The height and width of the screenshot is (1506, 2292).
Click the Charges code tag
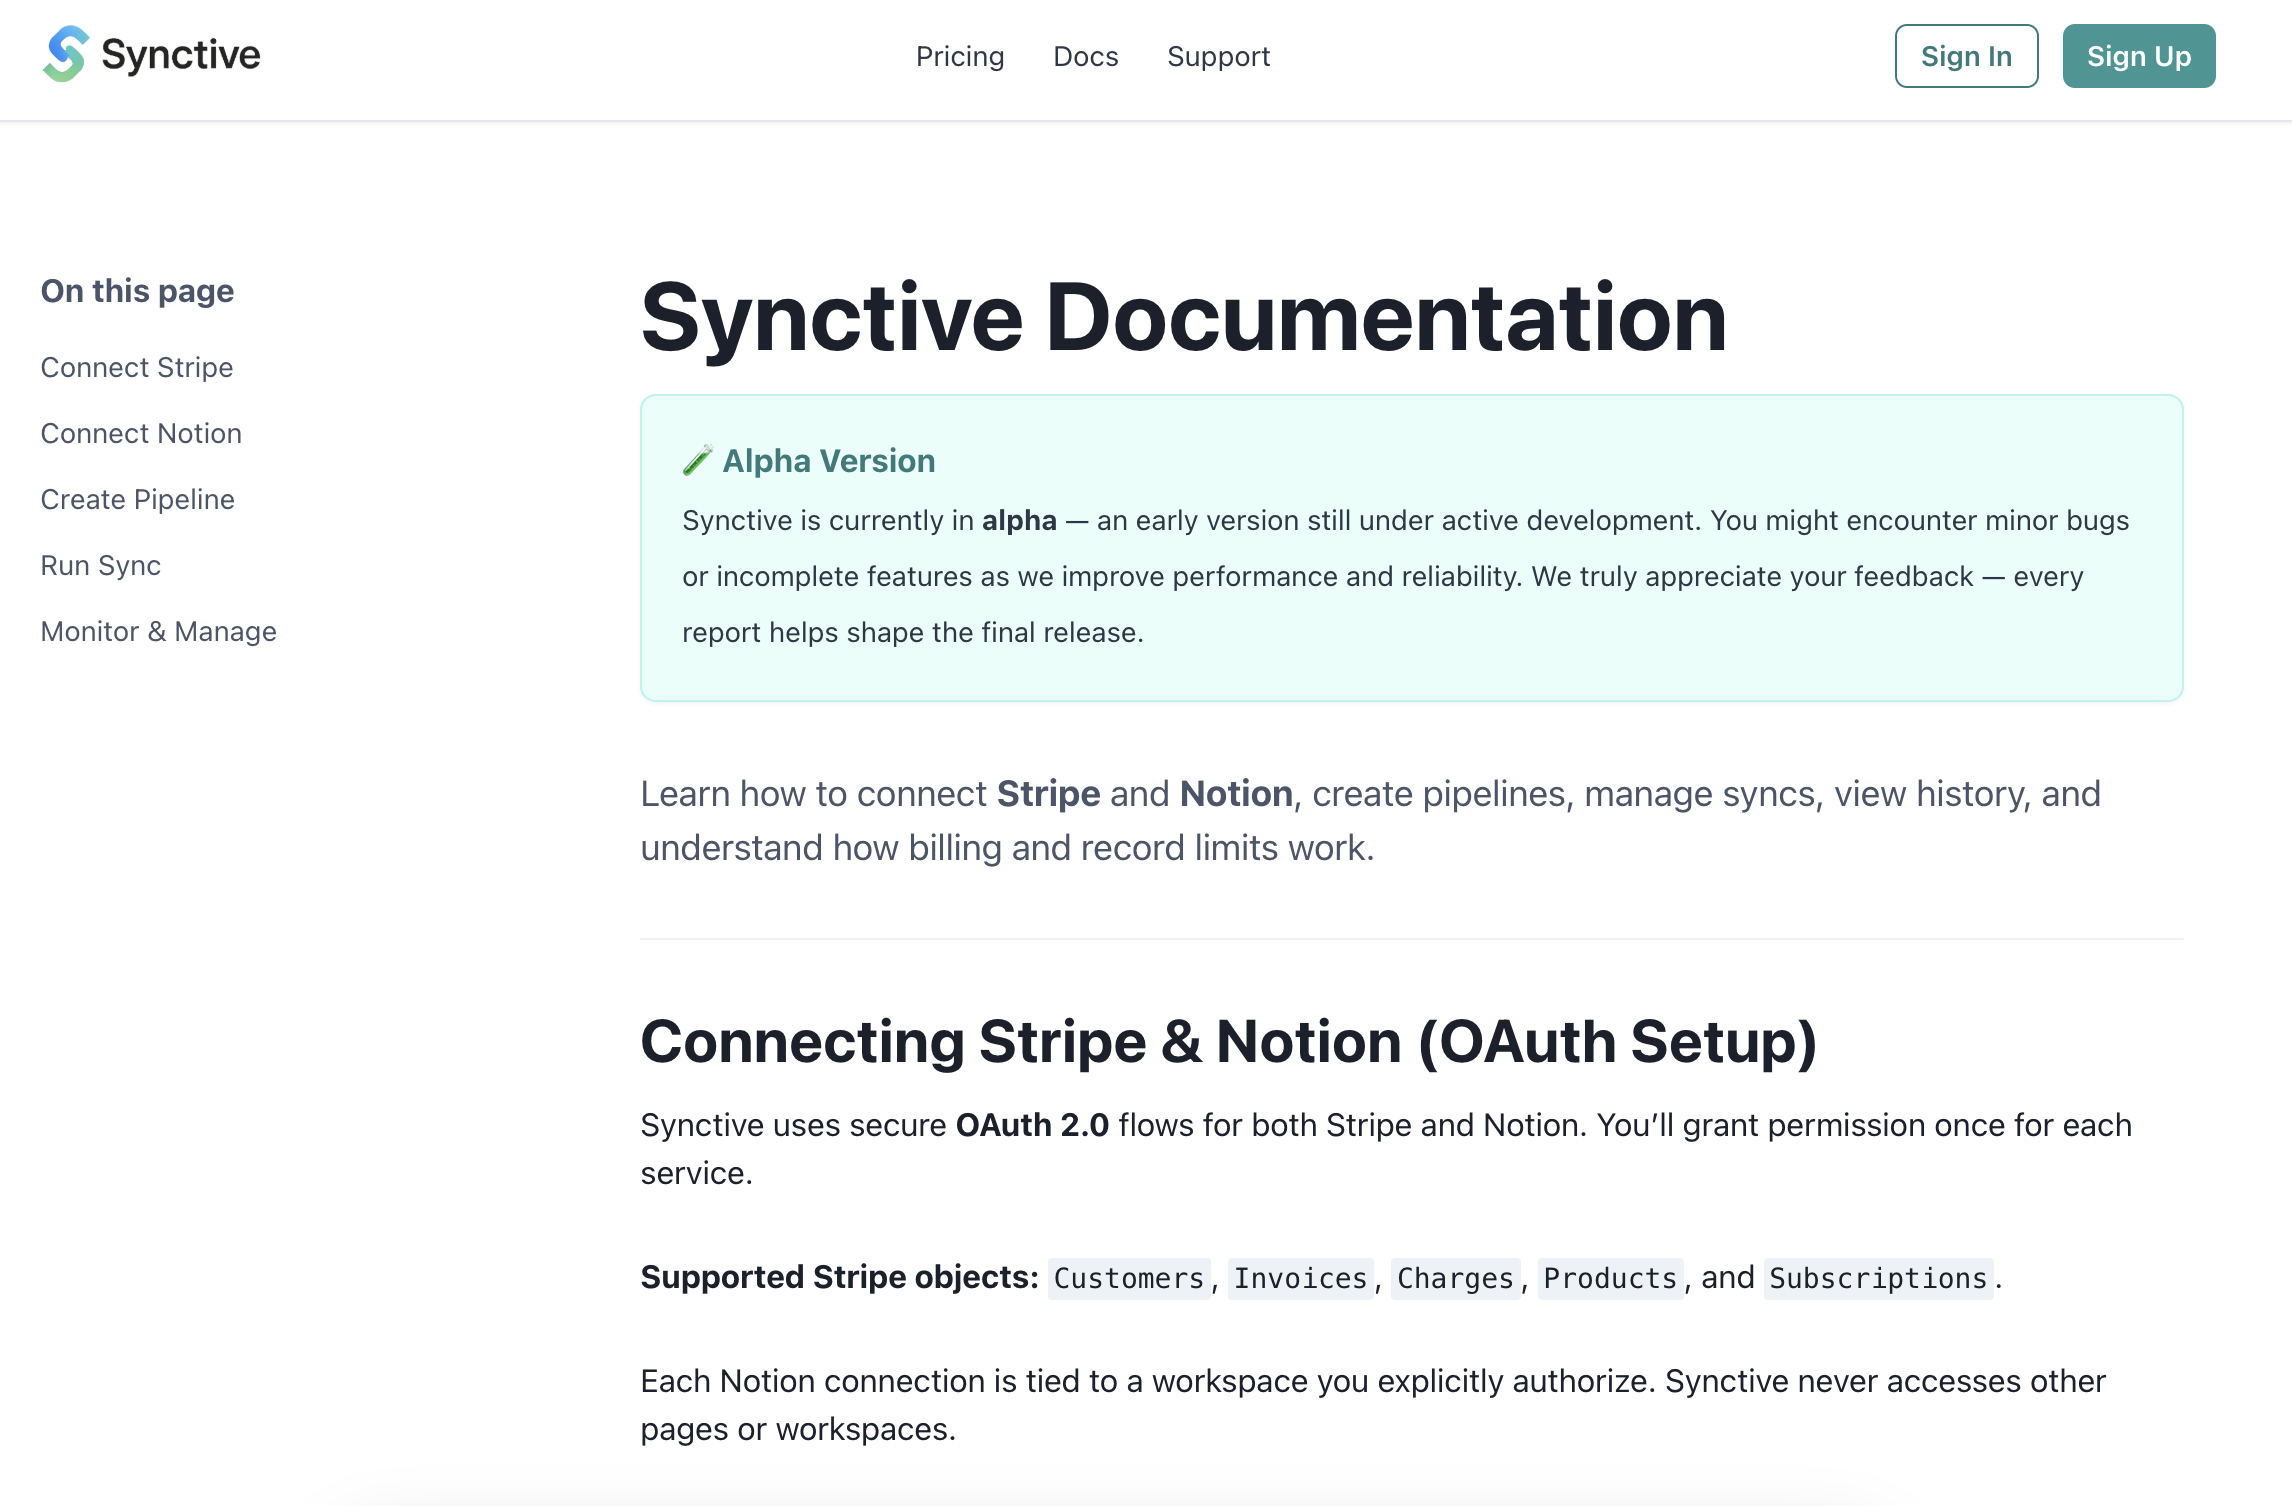tap(1455, 1278)
